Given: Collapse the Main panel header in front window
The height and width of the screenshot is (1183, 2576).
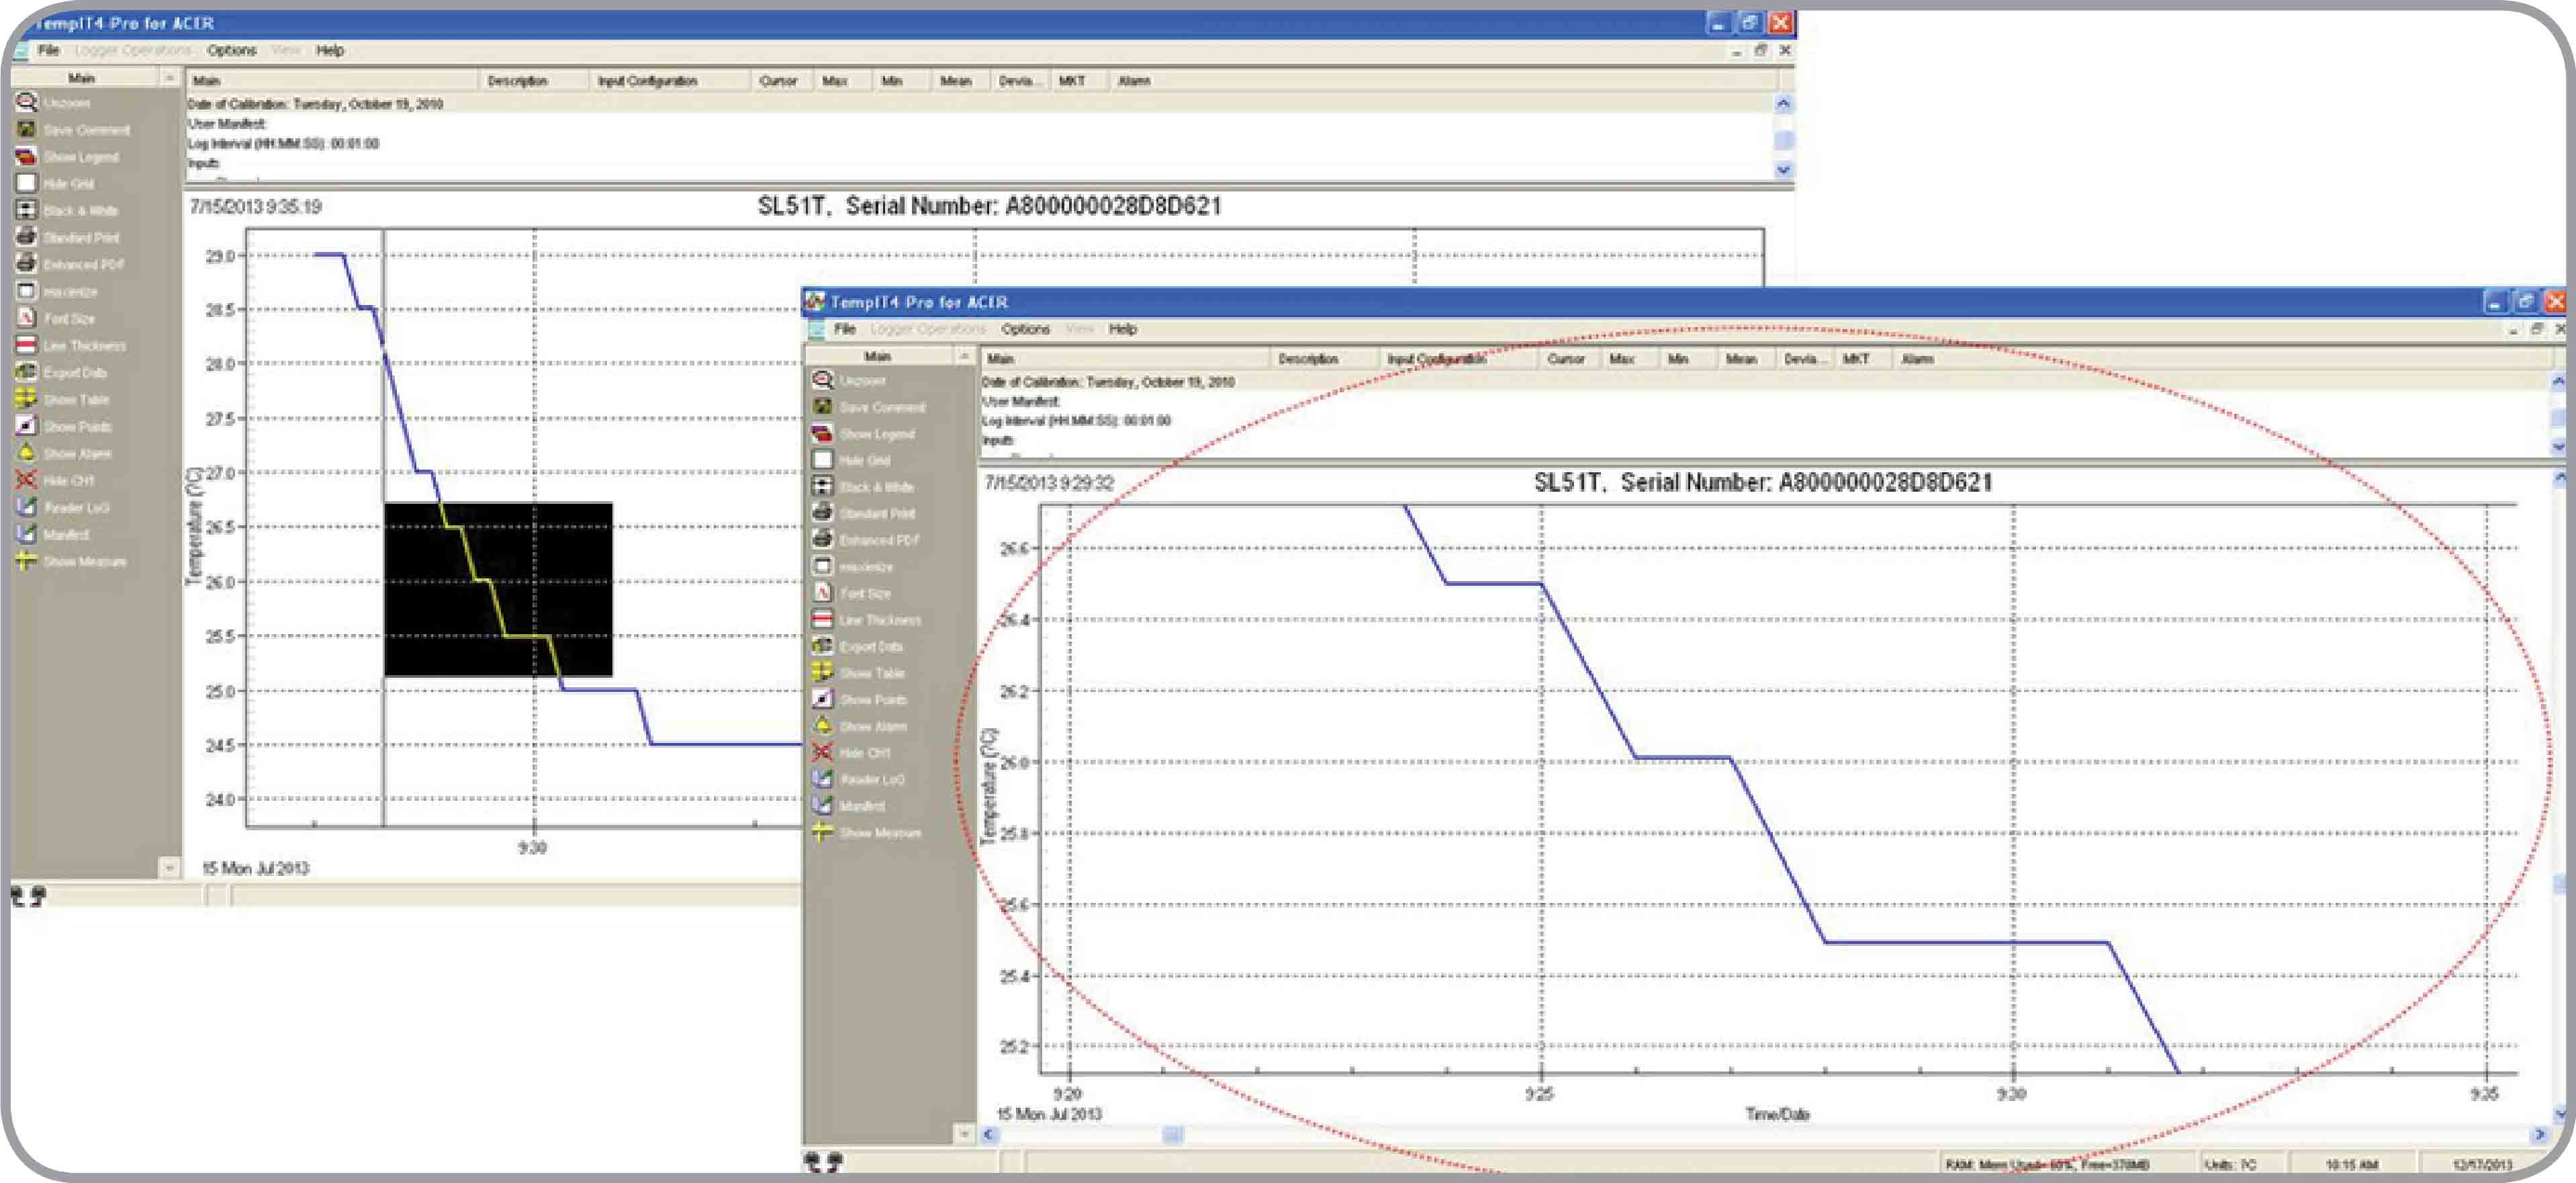Looking at the screenshot, I should tap(964, 356).
